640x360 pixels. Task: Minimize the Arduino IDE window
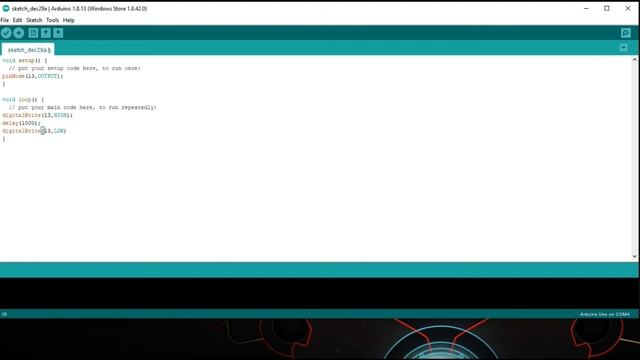click(586, 8)
